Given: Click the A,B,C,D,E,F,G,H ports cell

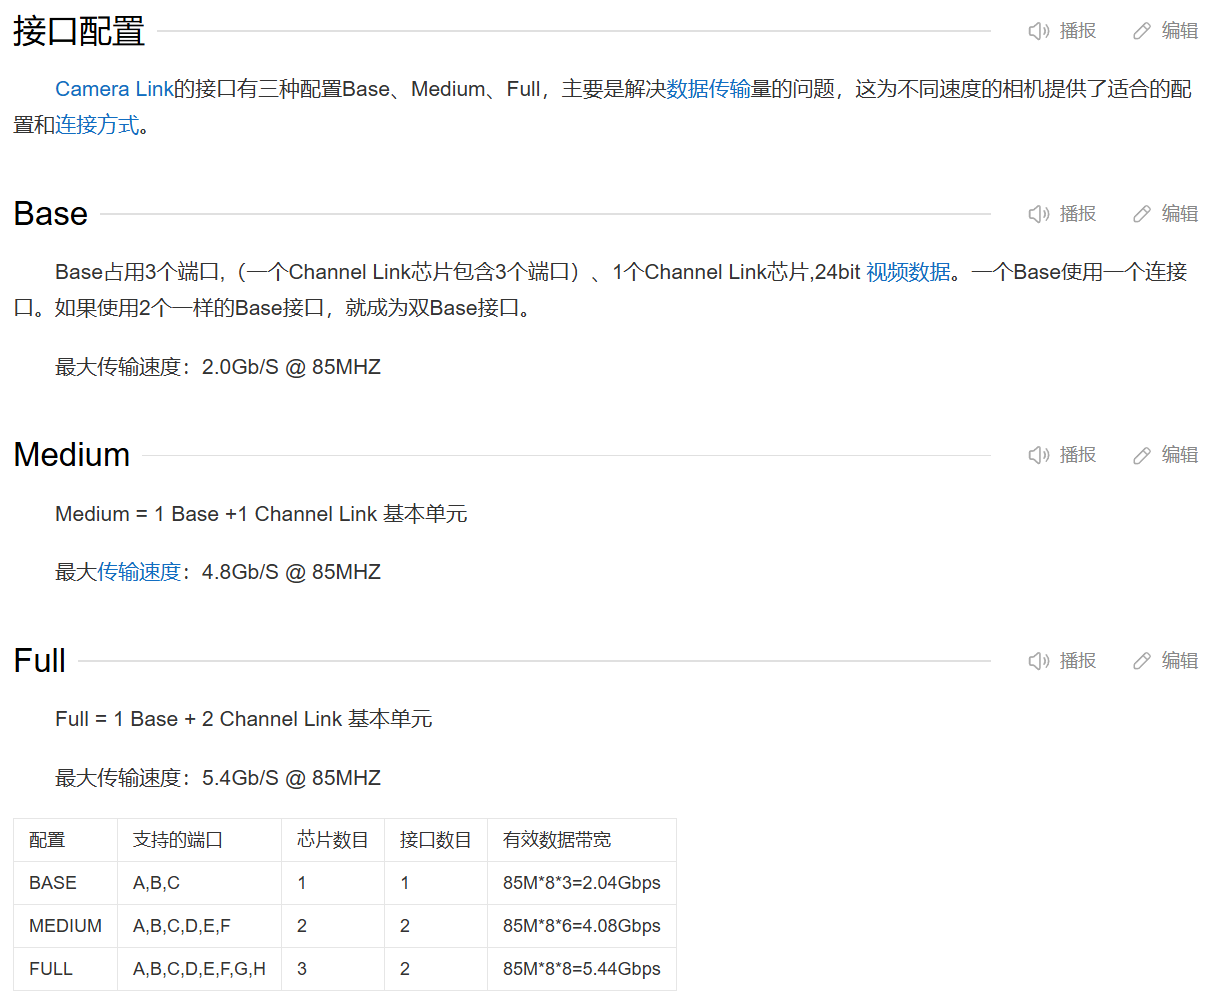Looking at the screenshot, I should (x=200, y=969).
